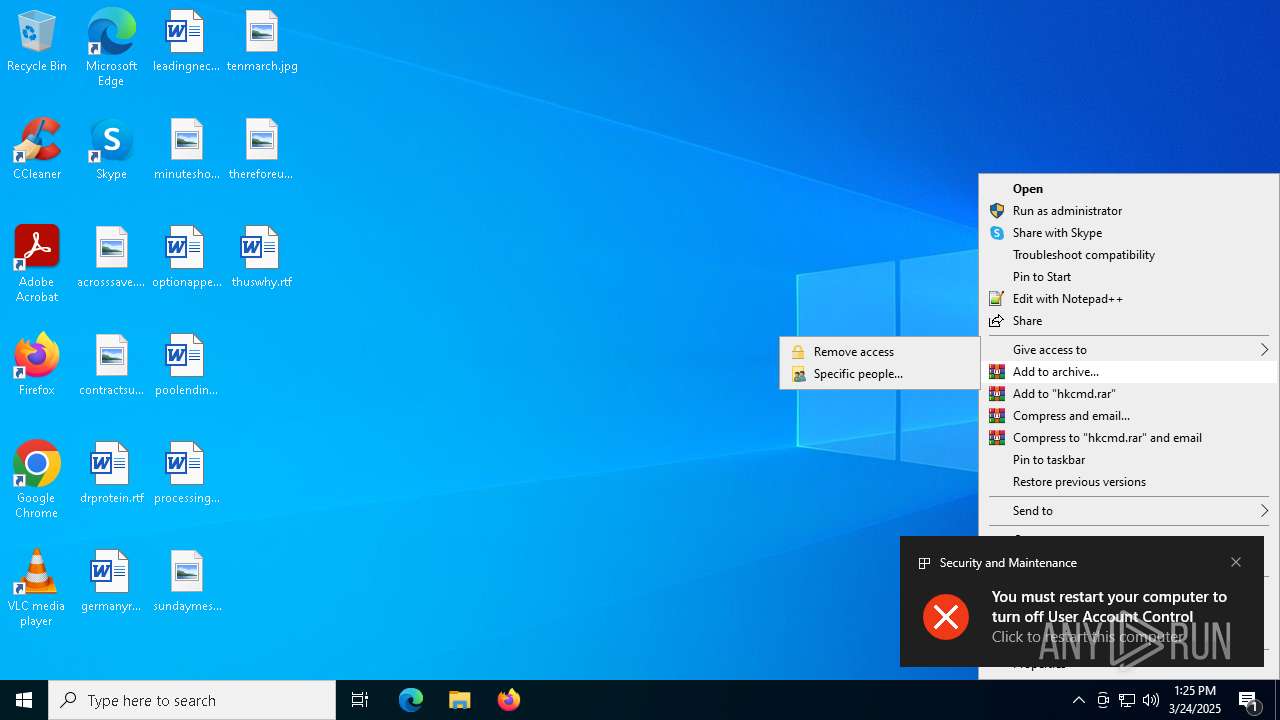This screenshot has width=1280, height=720.
Task: Select the germanyr Word document icon
Action: point(111,582)
